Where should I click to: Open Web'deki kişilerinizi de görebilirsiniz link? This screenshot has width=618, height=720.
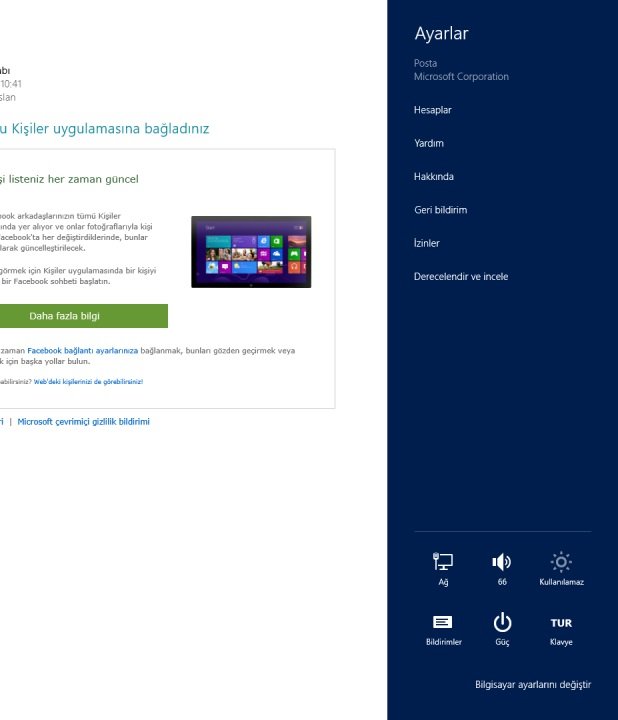[x=88, y=382]
